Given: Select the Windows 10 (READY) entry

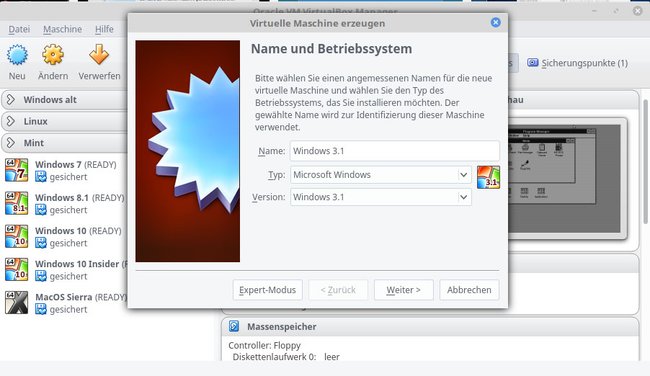Looking at the screenshot, I should point(64,237).
